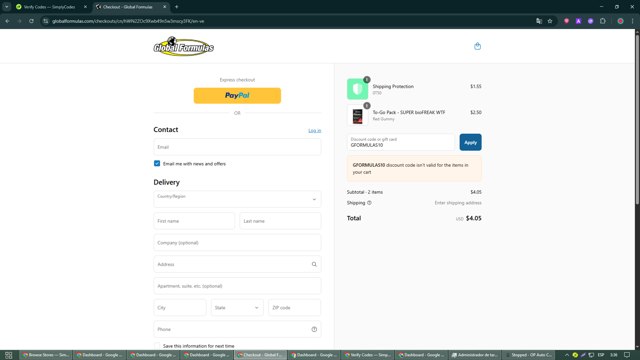The height and width of the screenshot is (360, 640).
Task: Click the translate page icon
Action: (x=539, y=21)
